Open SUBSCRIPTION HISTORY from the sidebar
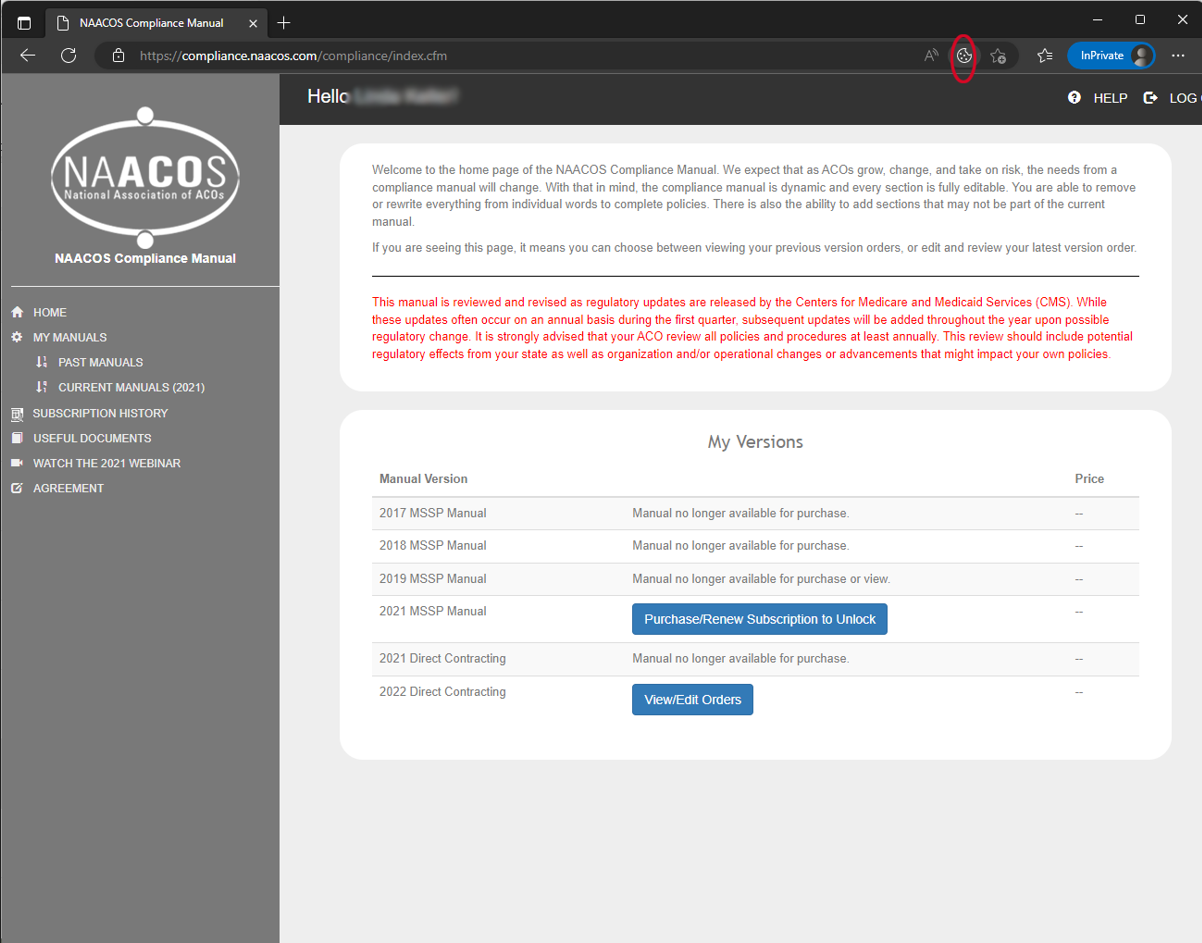1202x943 pixels. 100,413
